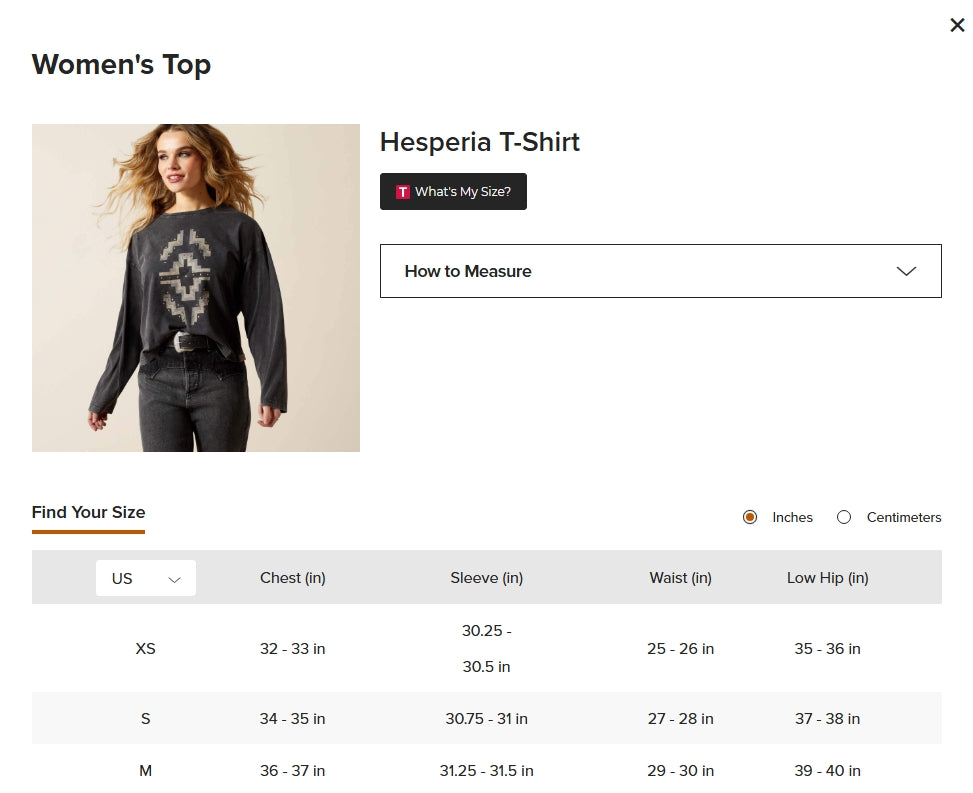
Task: Click the red T logo icon
Action: pos(403,192)
